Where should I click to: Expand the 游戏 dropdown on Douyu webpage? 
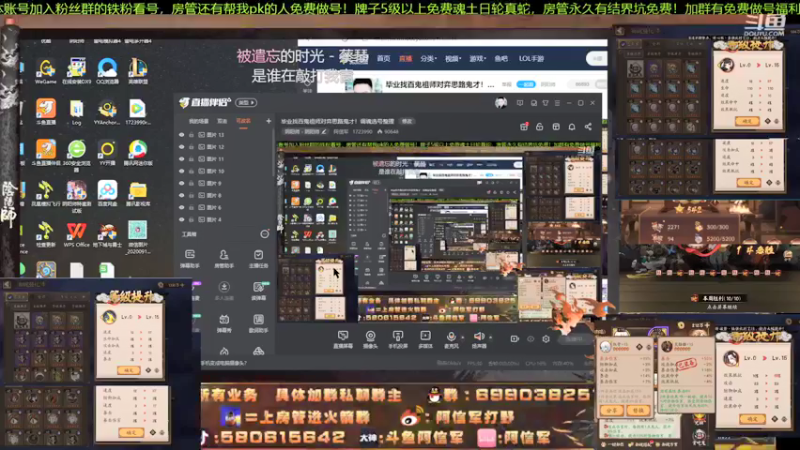tap(478, 59)
